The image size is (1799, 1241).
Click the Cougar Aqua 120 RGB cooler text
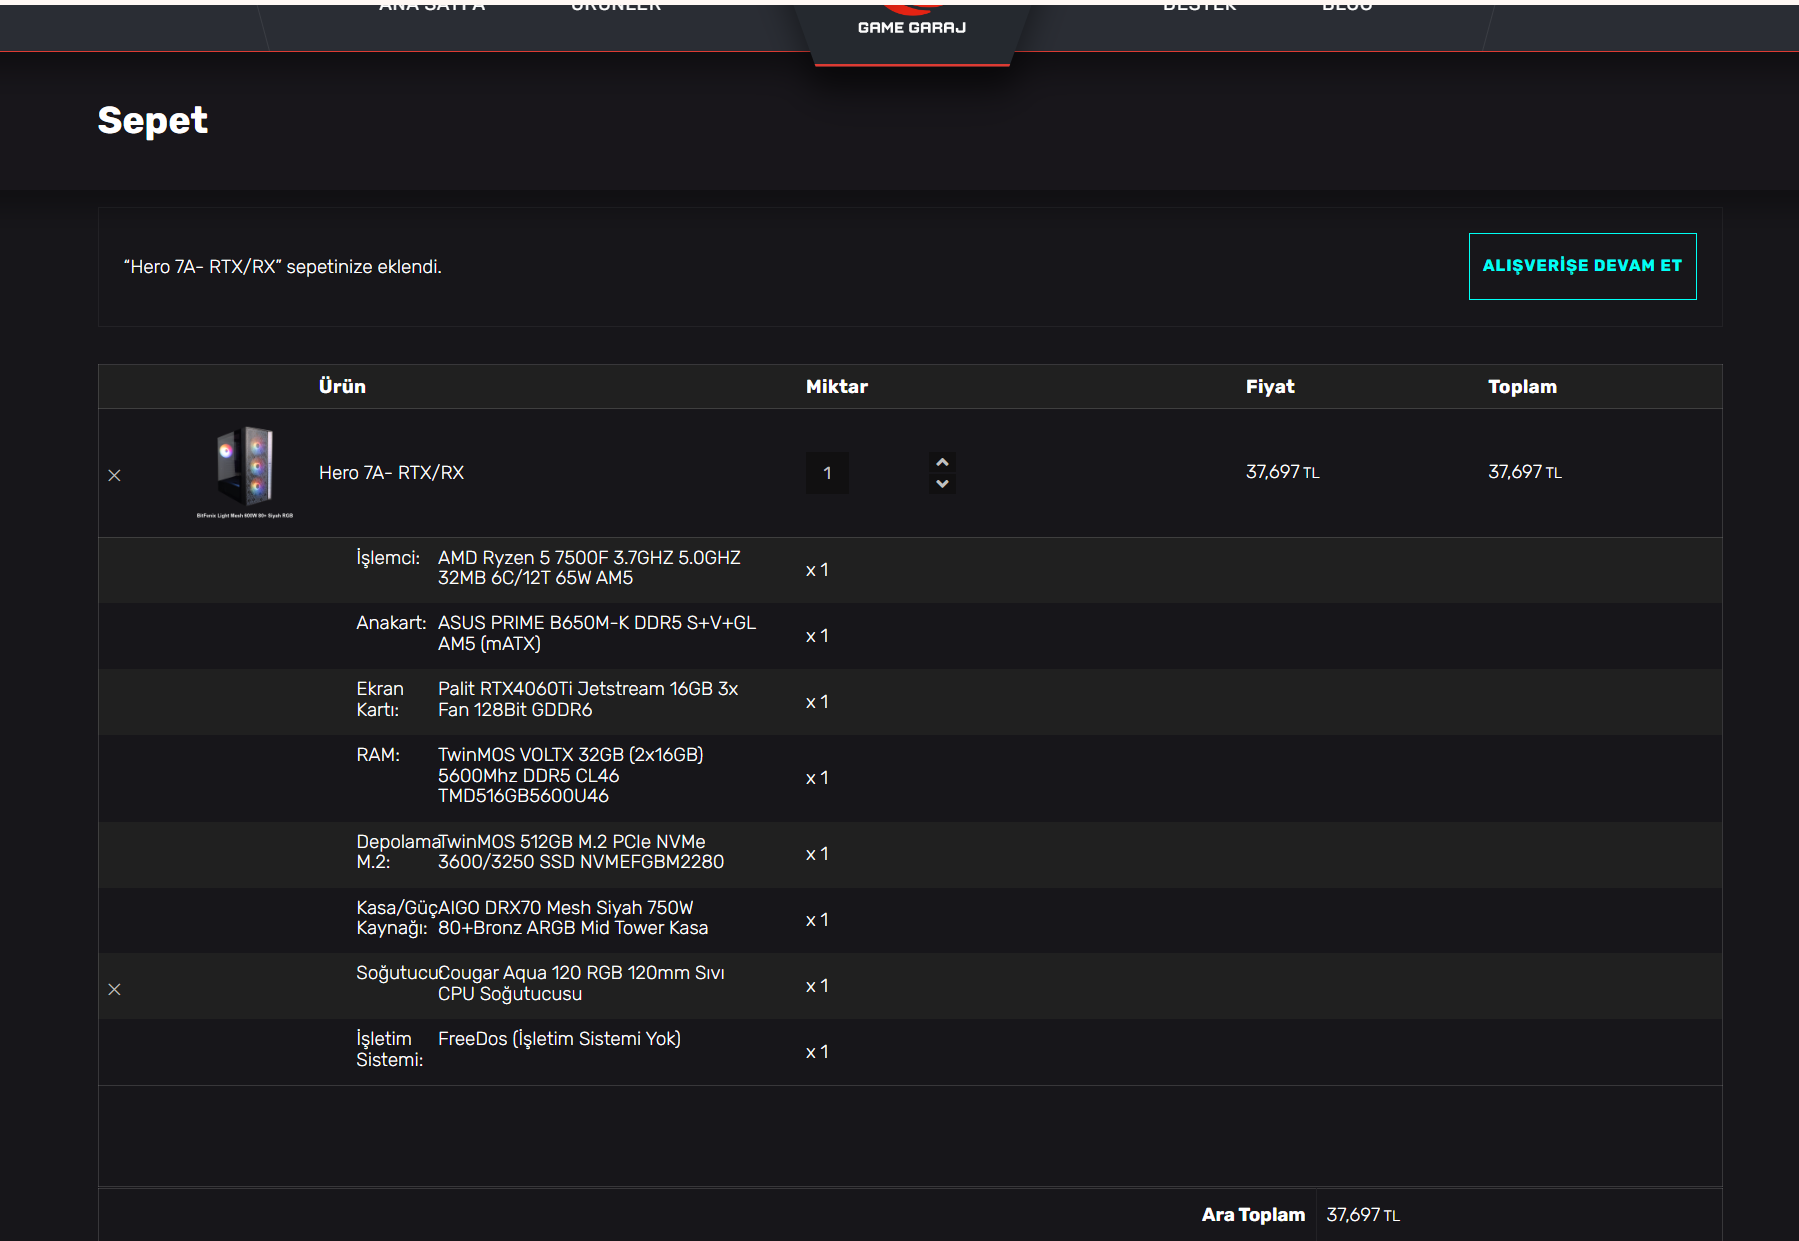(x=581, y=983)
